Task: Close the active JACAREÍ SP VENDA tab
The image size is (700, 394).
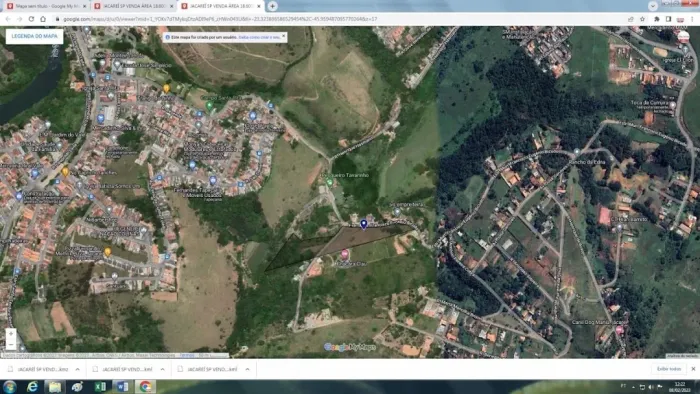Action: pos(258,6)
